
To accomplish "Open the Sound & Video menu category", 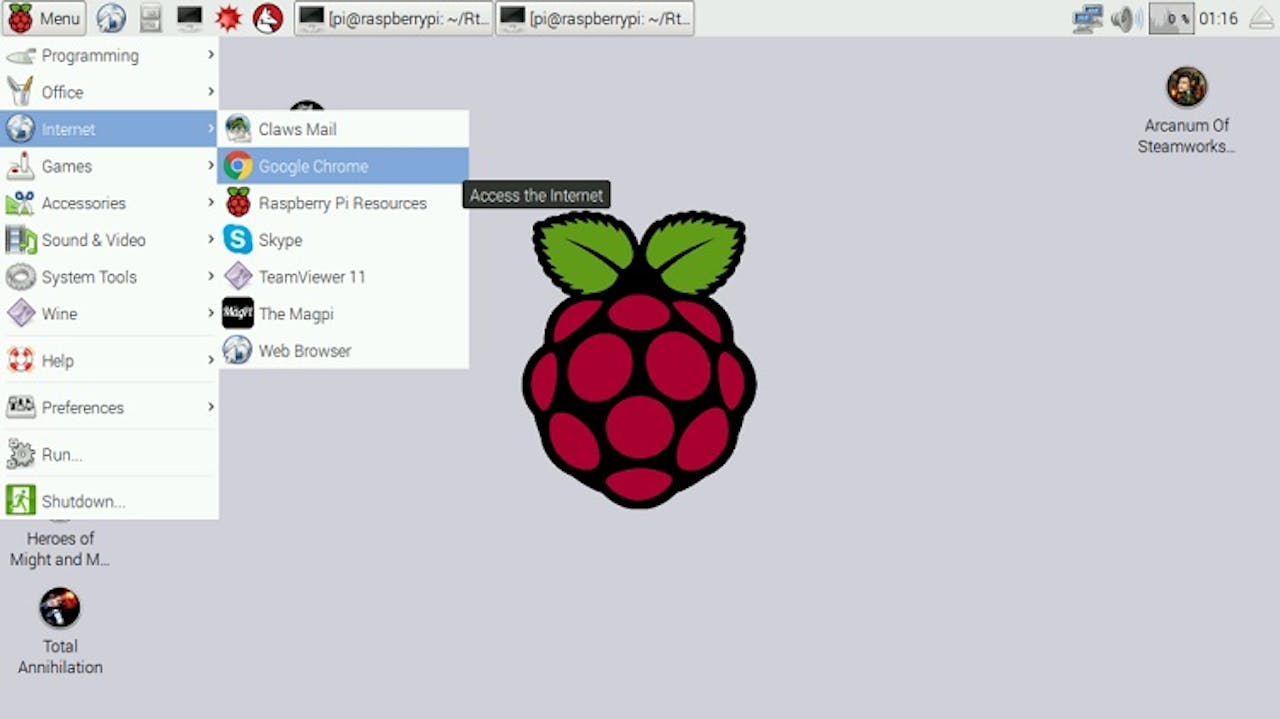I will (x=109, y=240).
